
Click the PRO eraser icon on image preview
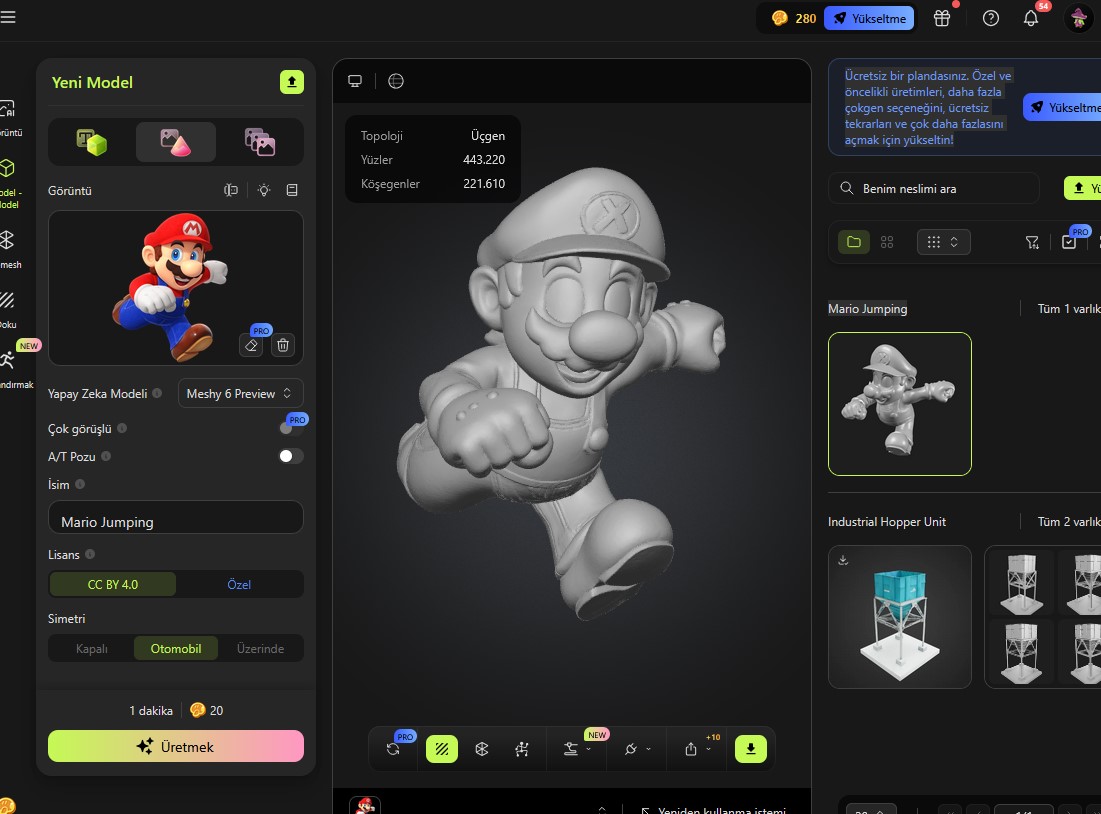[x=253, y=345]
